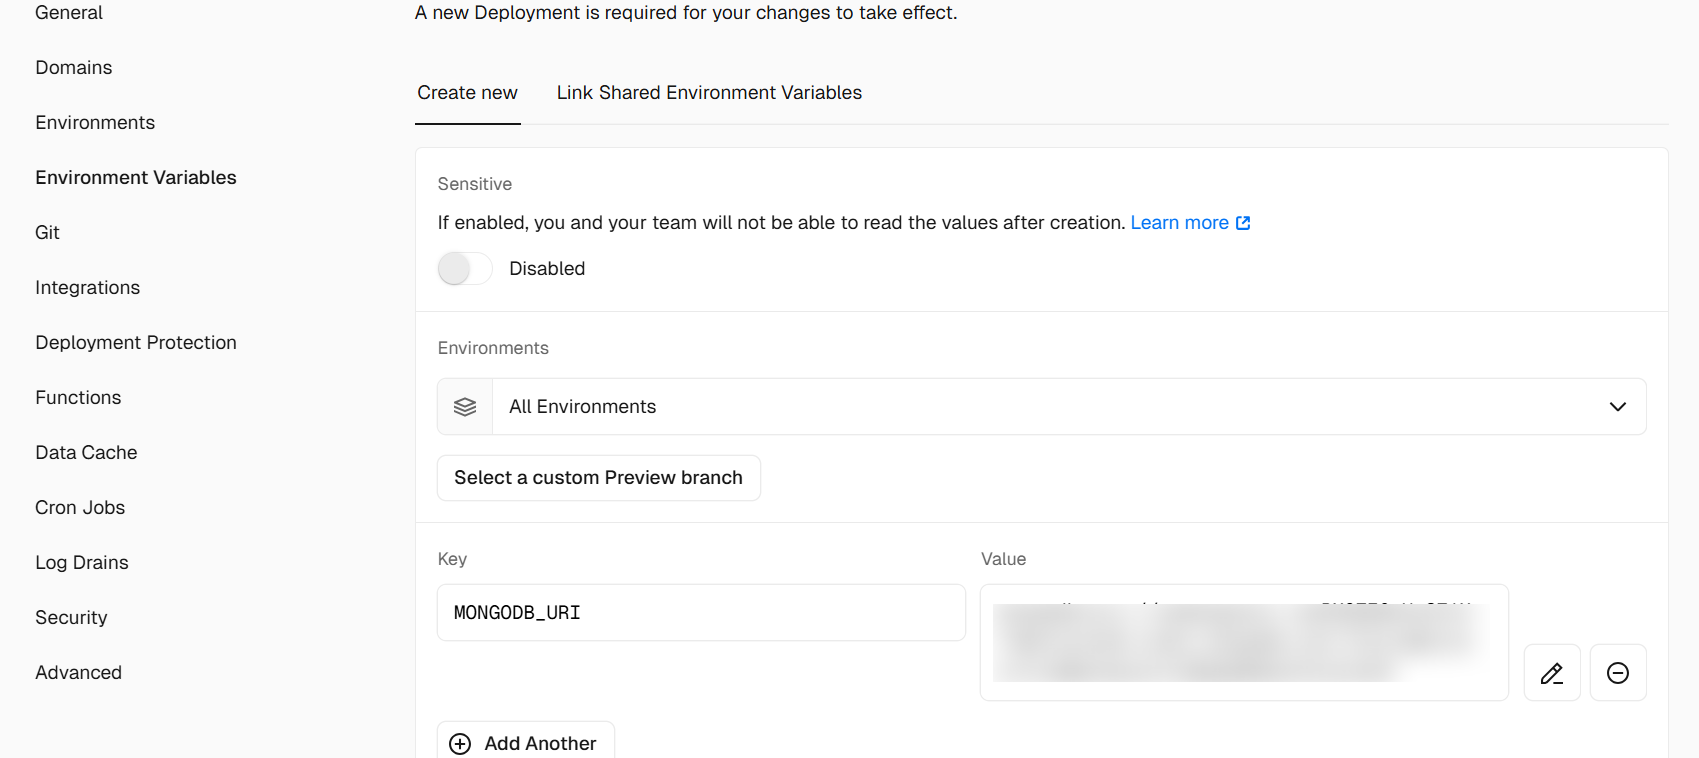This screenshot has width=1699, height=758.
Task: Open the Learn more link
Action: 1179,223
